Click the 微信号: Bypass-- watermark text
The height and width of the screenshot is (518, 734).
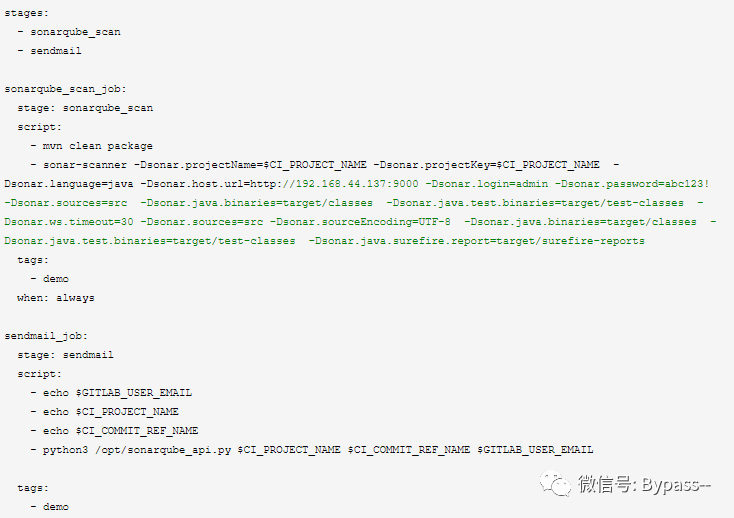(644, 484)
